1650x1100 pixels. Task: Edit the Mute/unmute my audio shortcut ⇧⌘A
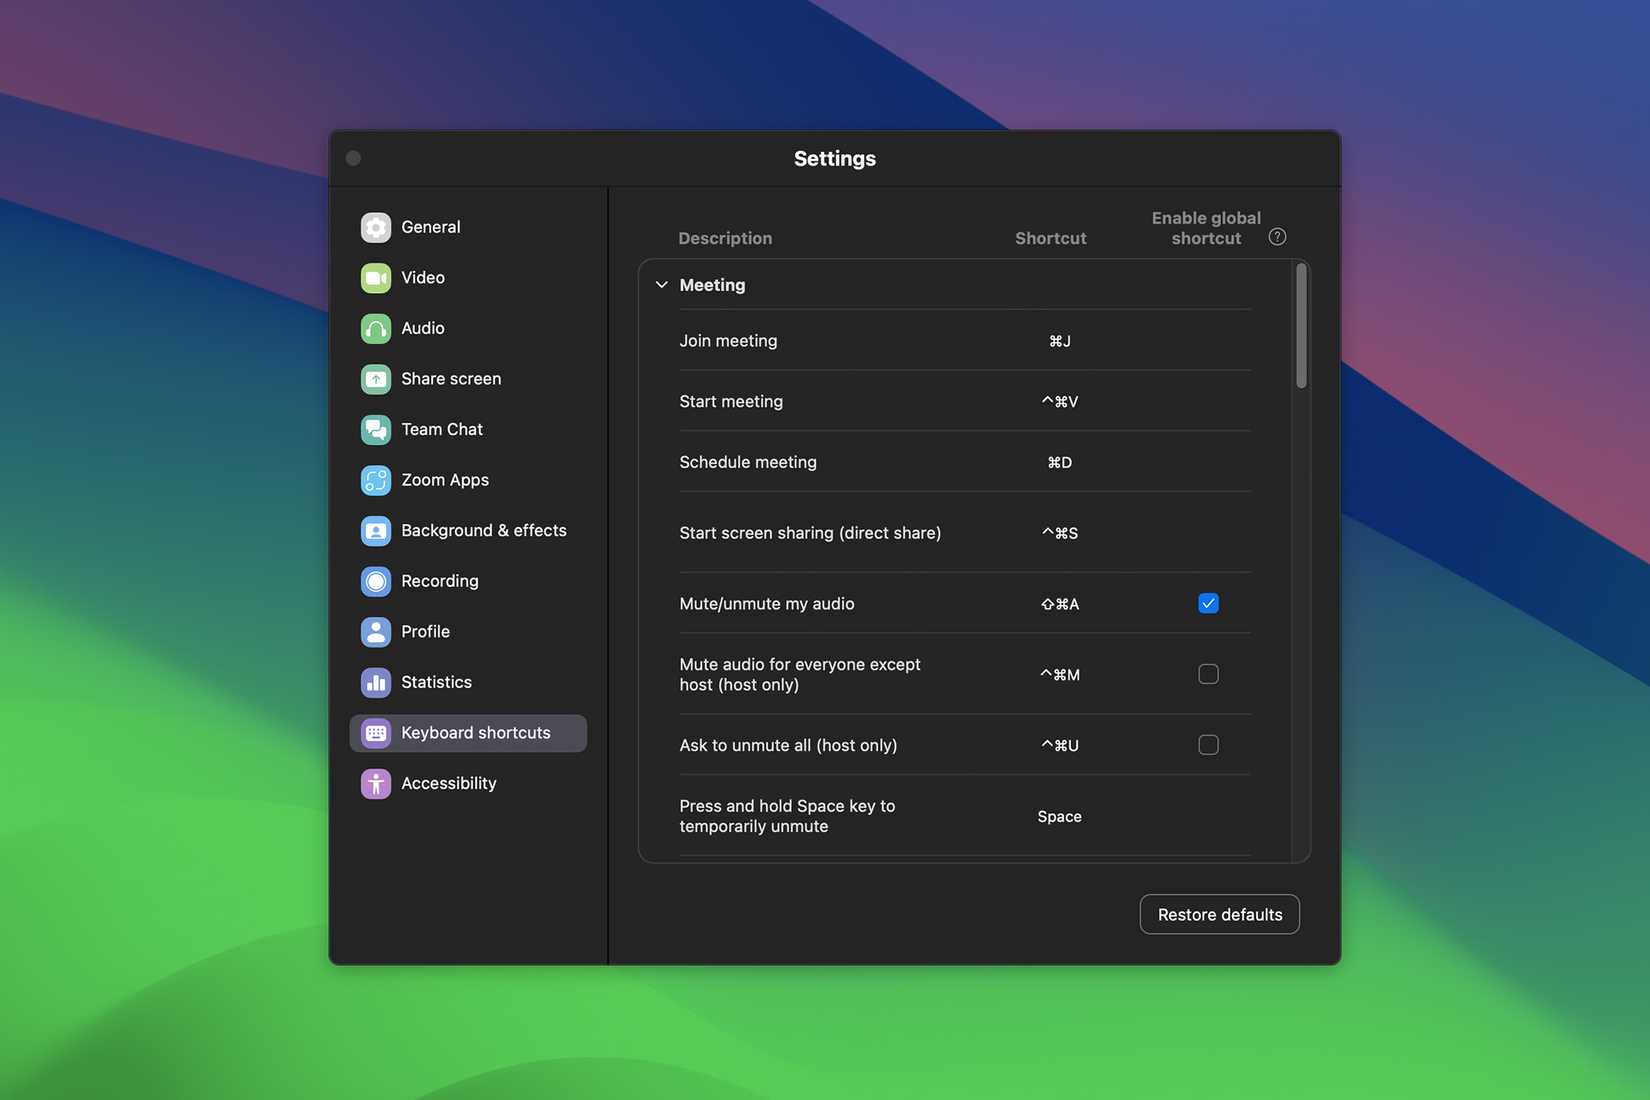pyautogui.click(x=1059, y=604)
